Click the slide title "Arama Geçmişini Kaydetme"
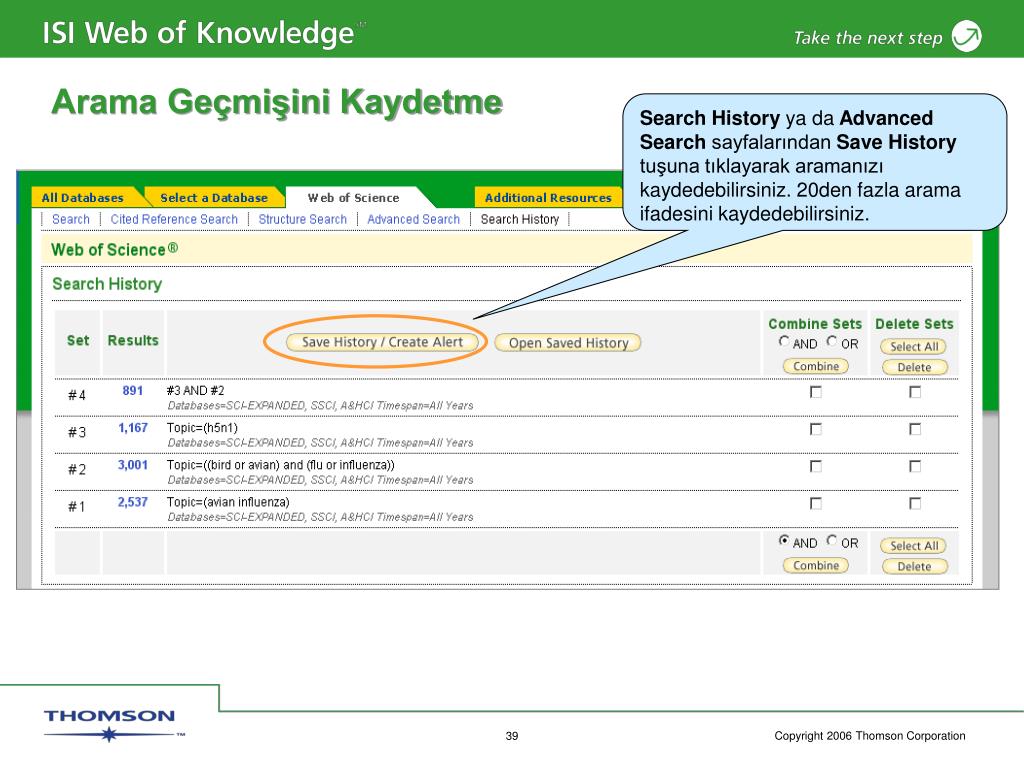The width and height of the screenshot is (1024, 768). pos(277,103)
